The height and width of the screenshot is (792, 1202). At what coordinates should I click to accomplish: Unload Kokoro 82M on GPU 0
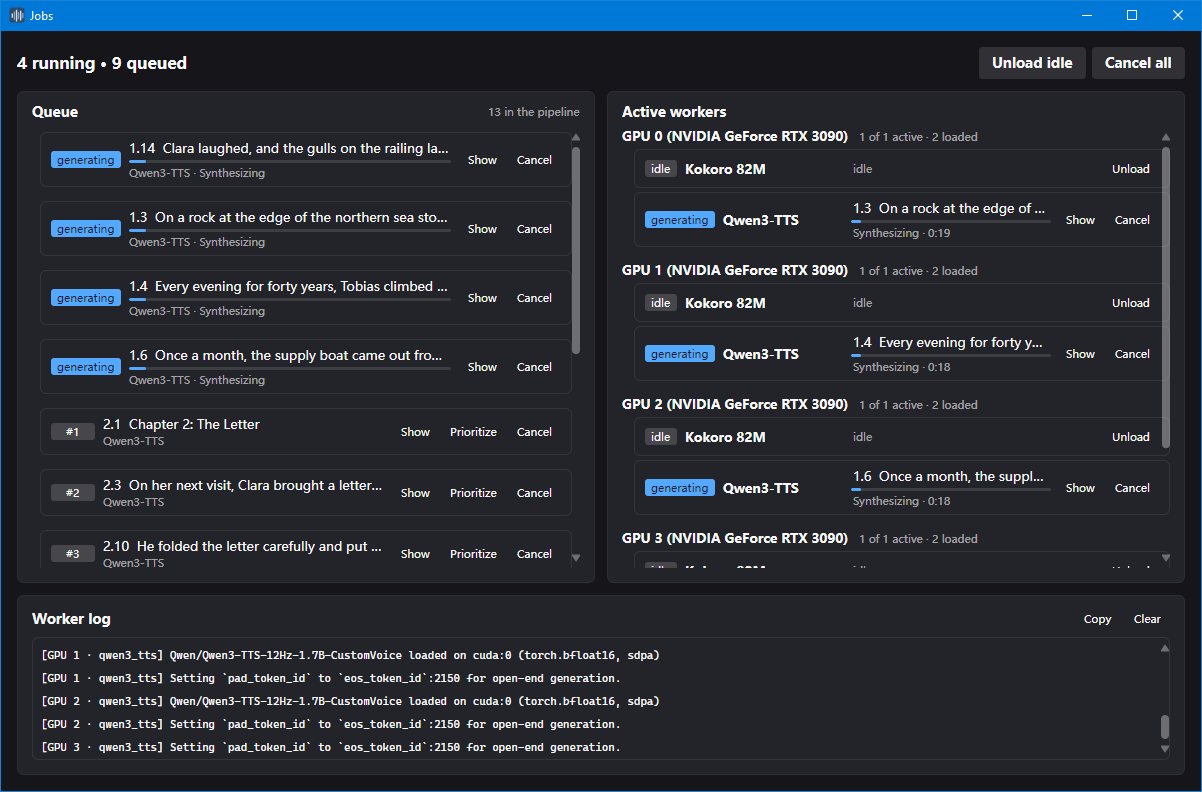click(x=1131, y=169)
